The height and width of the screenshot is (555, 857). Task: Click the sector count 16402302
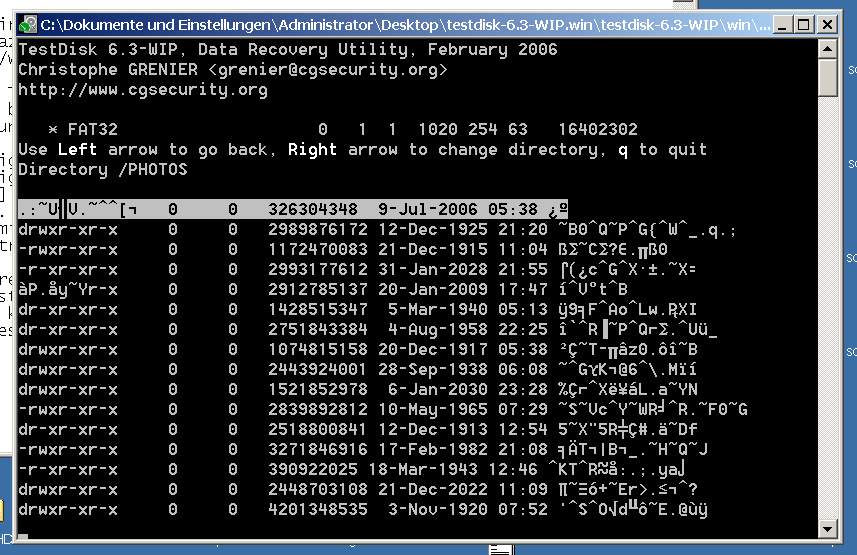[598, 130]
